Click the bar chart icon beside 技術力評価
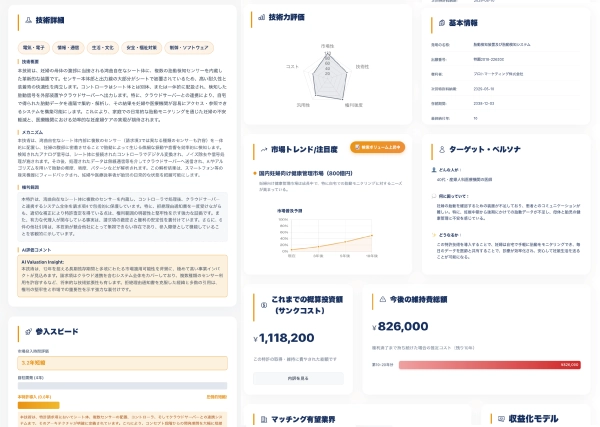This screenshot has height=427, width=600. [x=262, y=17]
